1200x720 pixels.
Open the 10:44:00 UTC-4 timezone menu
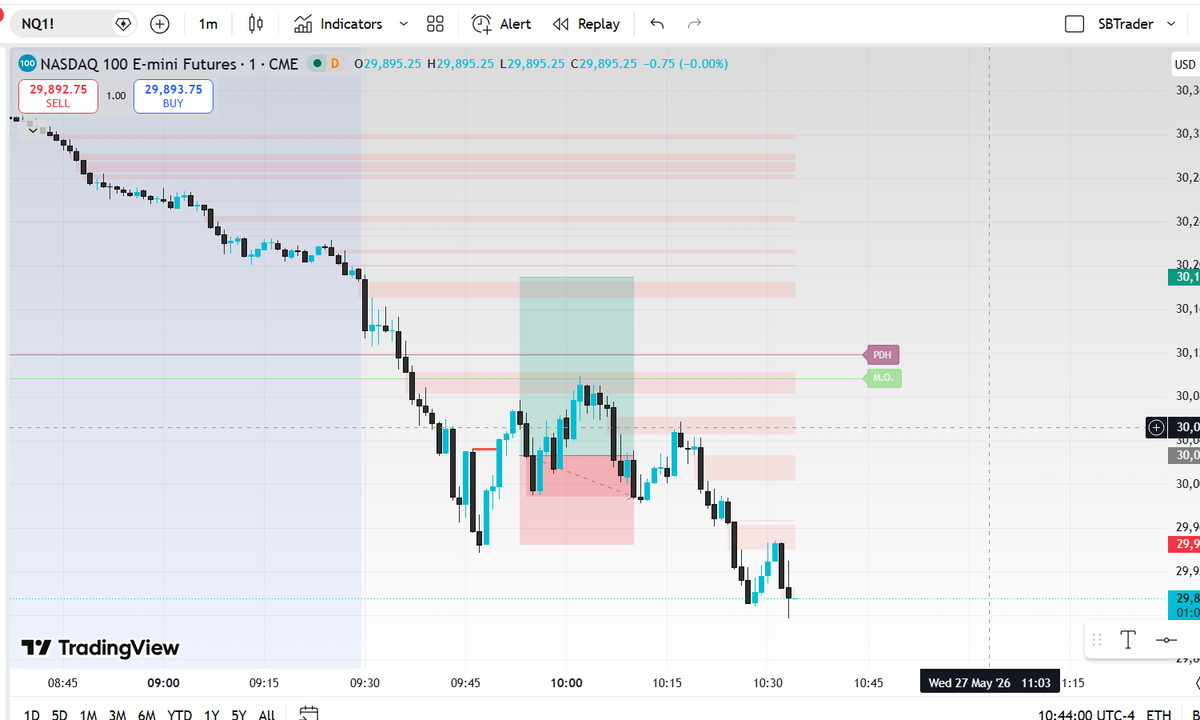(1087, 714)
